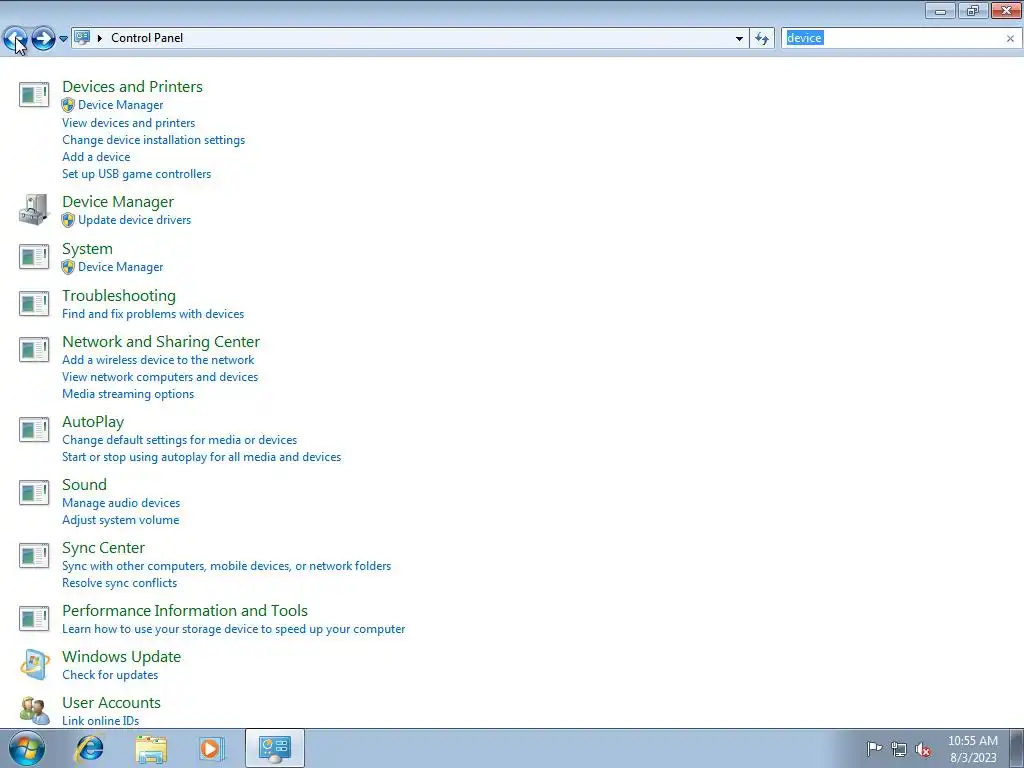The image size is (1024, 768).
Task: Click the Sound category icon
Action: click(34, 492)
